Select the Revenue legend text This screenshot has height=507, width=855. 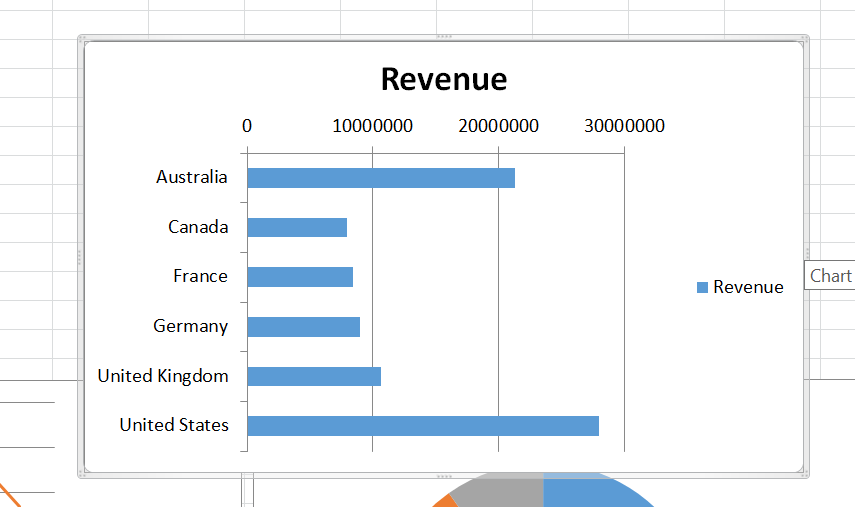[748, 287]
